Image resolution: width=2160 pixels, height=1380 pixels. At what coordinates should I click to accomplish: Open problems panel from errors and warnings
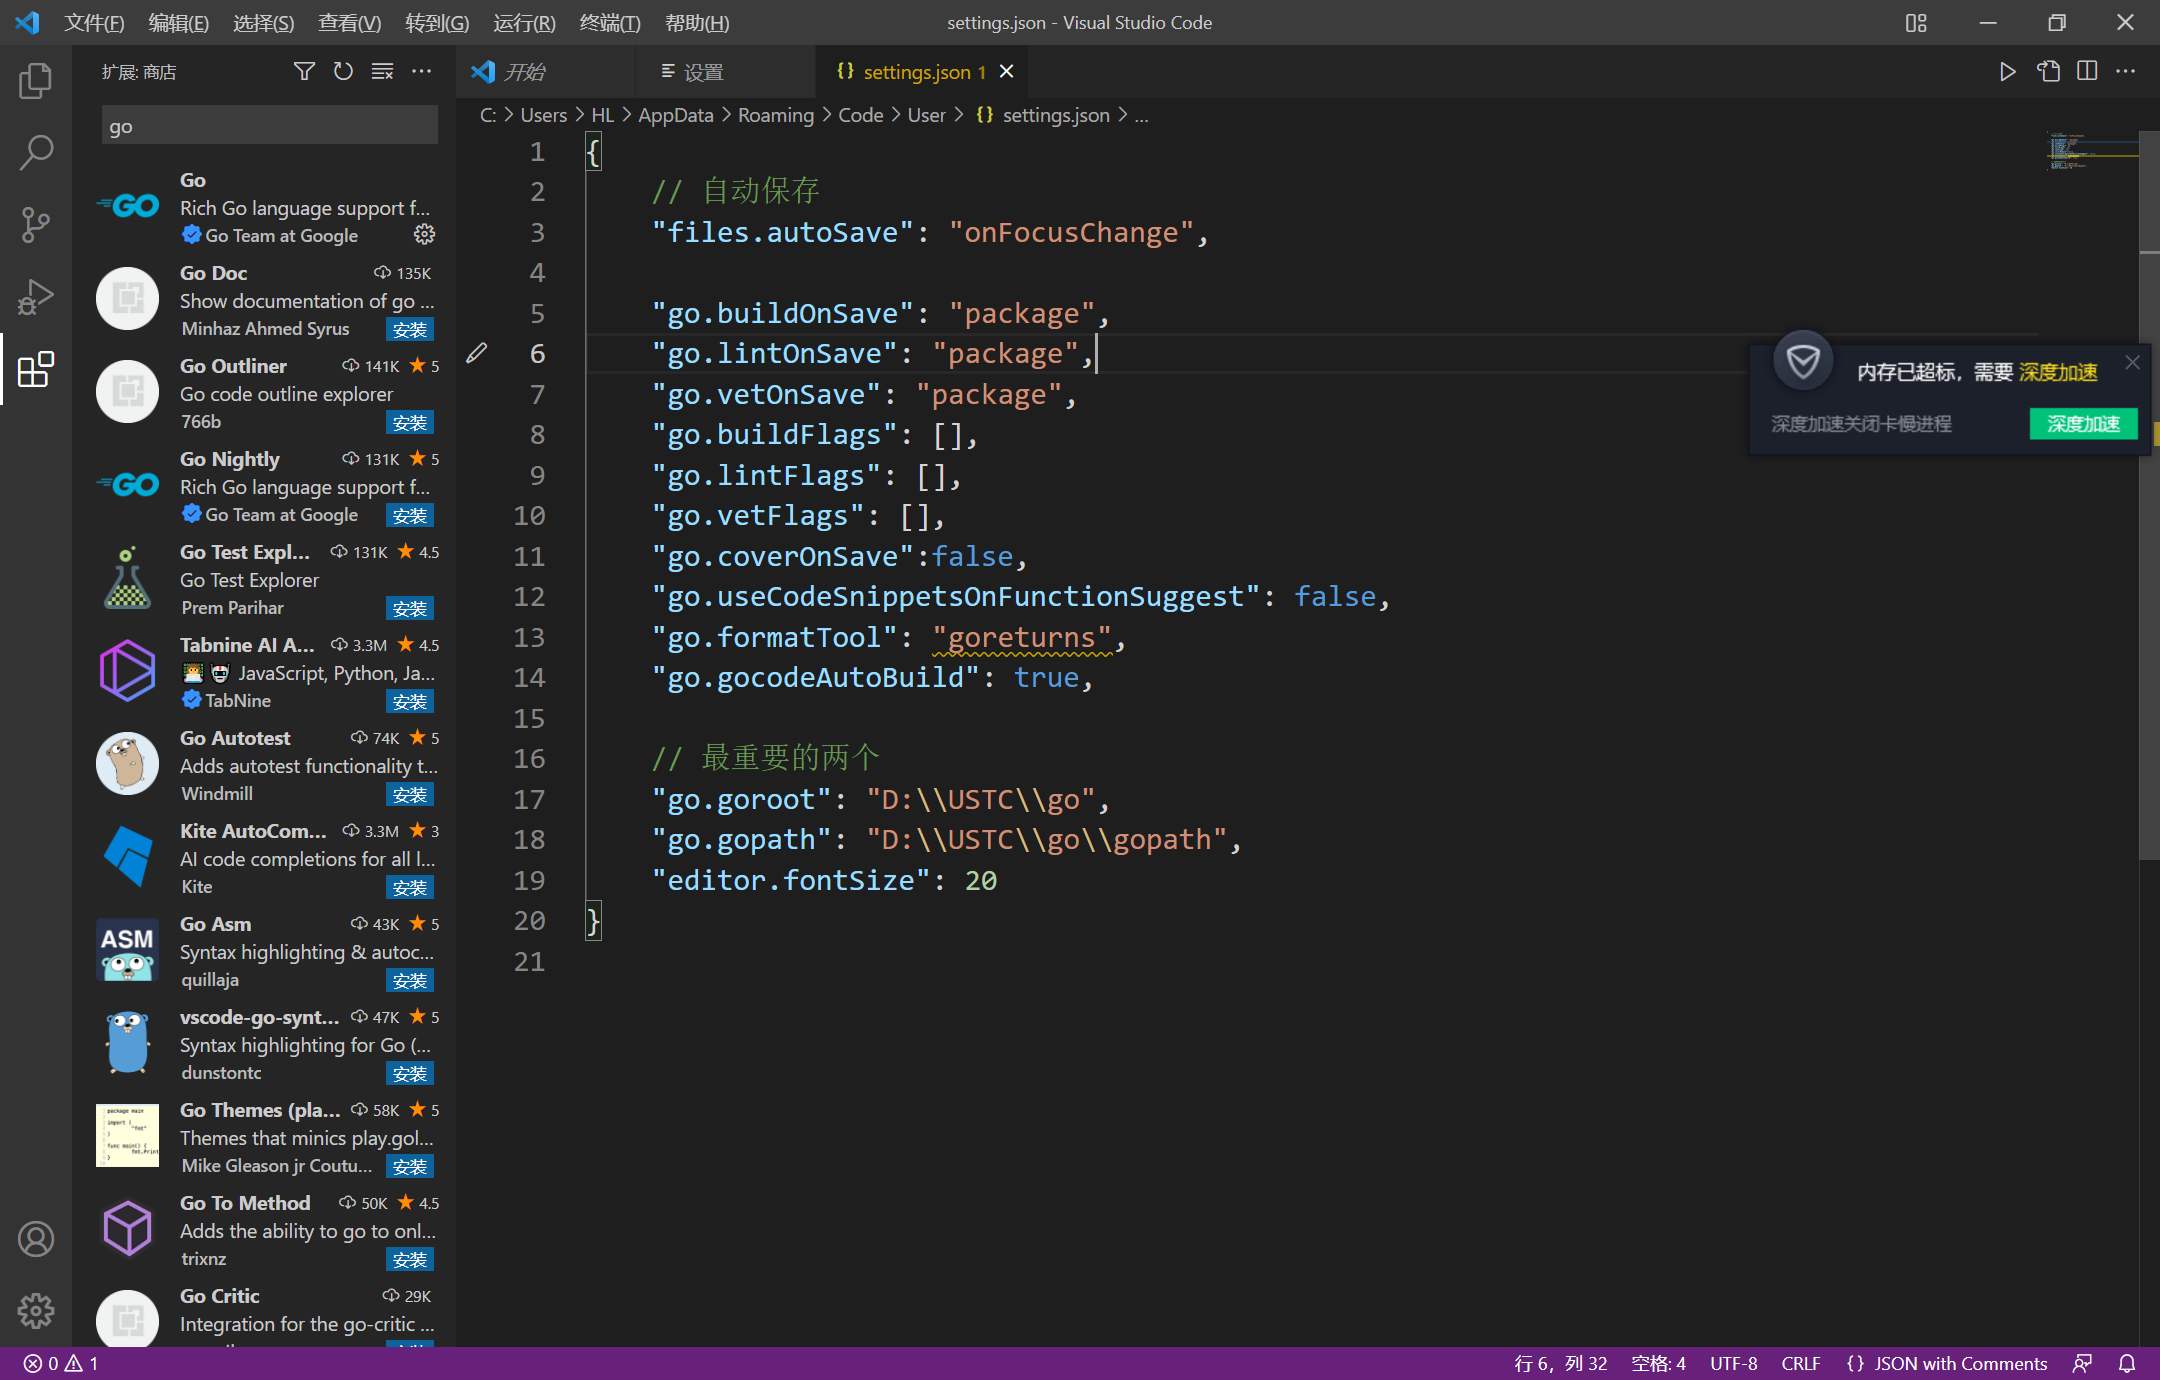point(60,1364)
